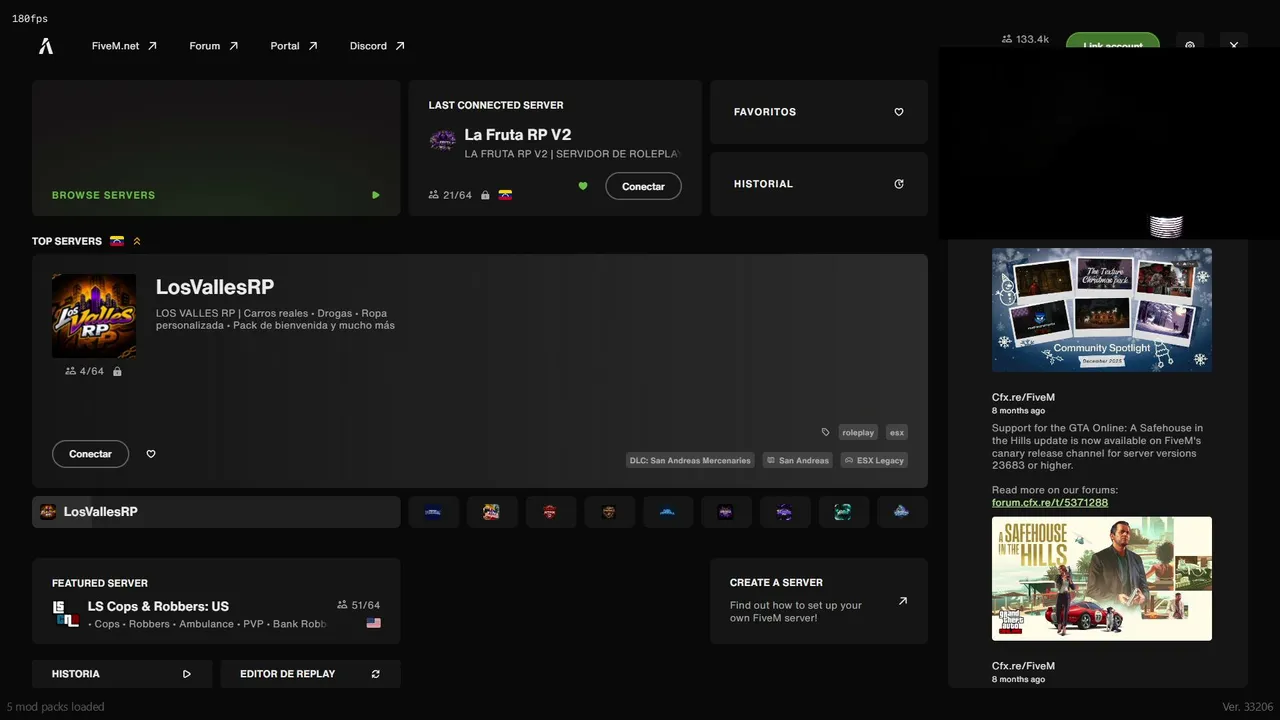Click the Venezuela flag beside Top Servers

point(117,241)
